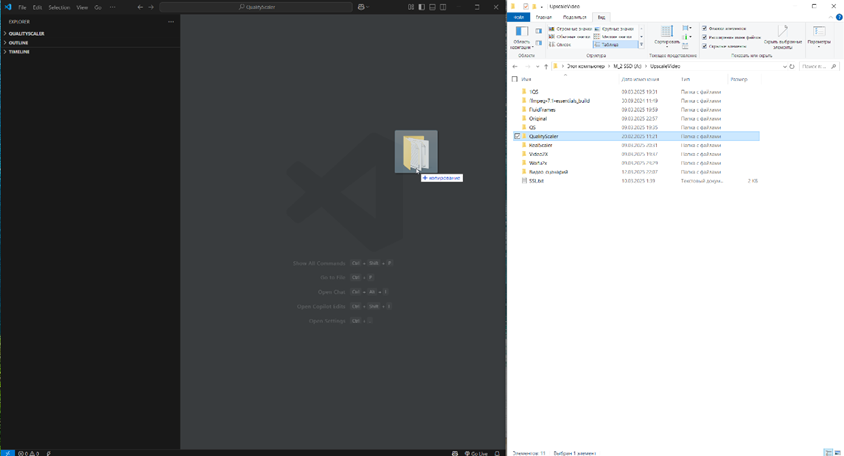Expand the QUALITYSCALER section in Explorer
The width and height of the screenshot is (844, 456).
90,33
